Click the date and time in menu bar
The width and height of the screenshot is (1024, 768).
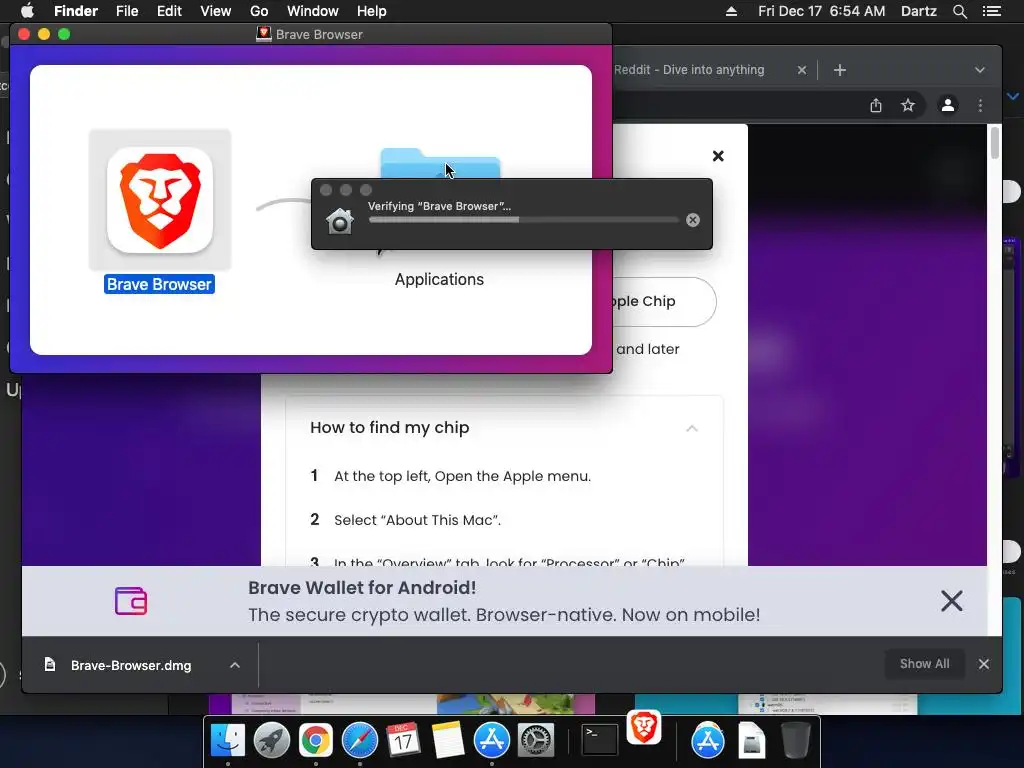point(822,11)
